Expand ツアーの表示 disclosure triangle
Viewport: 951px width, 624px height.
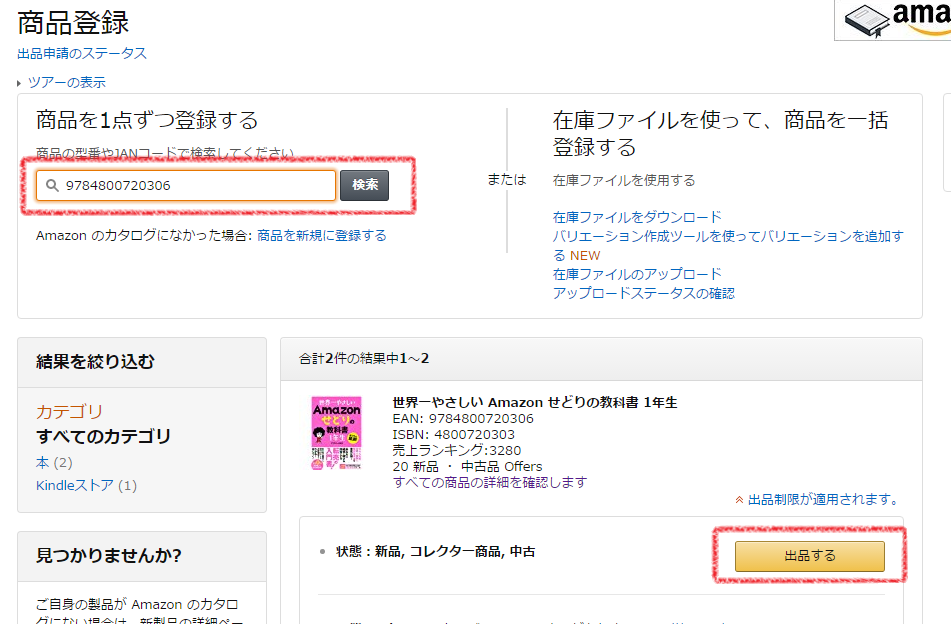click(x=19, y=83)
